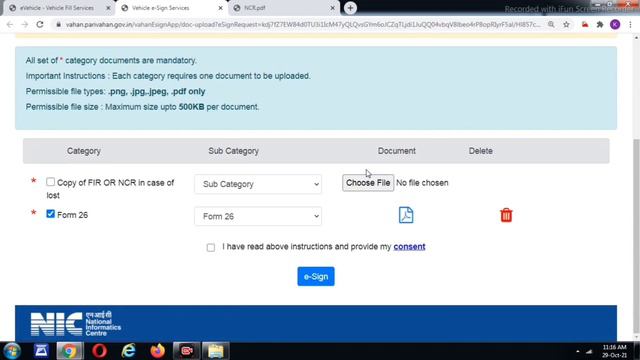Close the eVehicle Fill Services tab

108,8
